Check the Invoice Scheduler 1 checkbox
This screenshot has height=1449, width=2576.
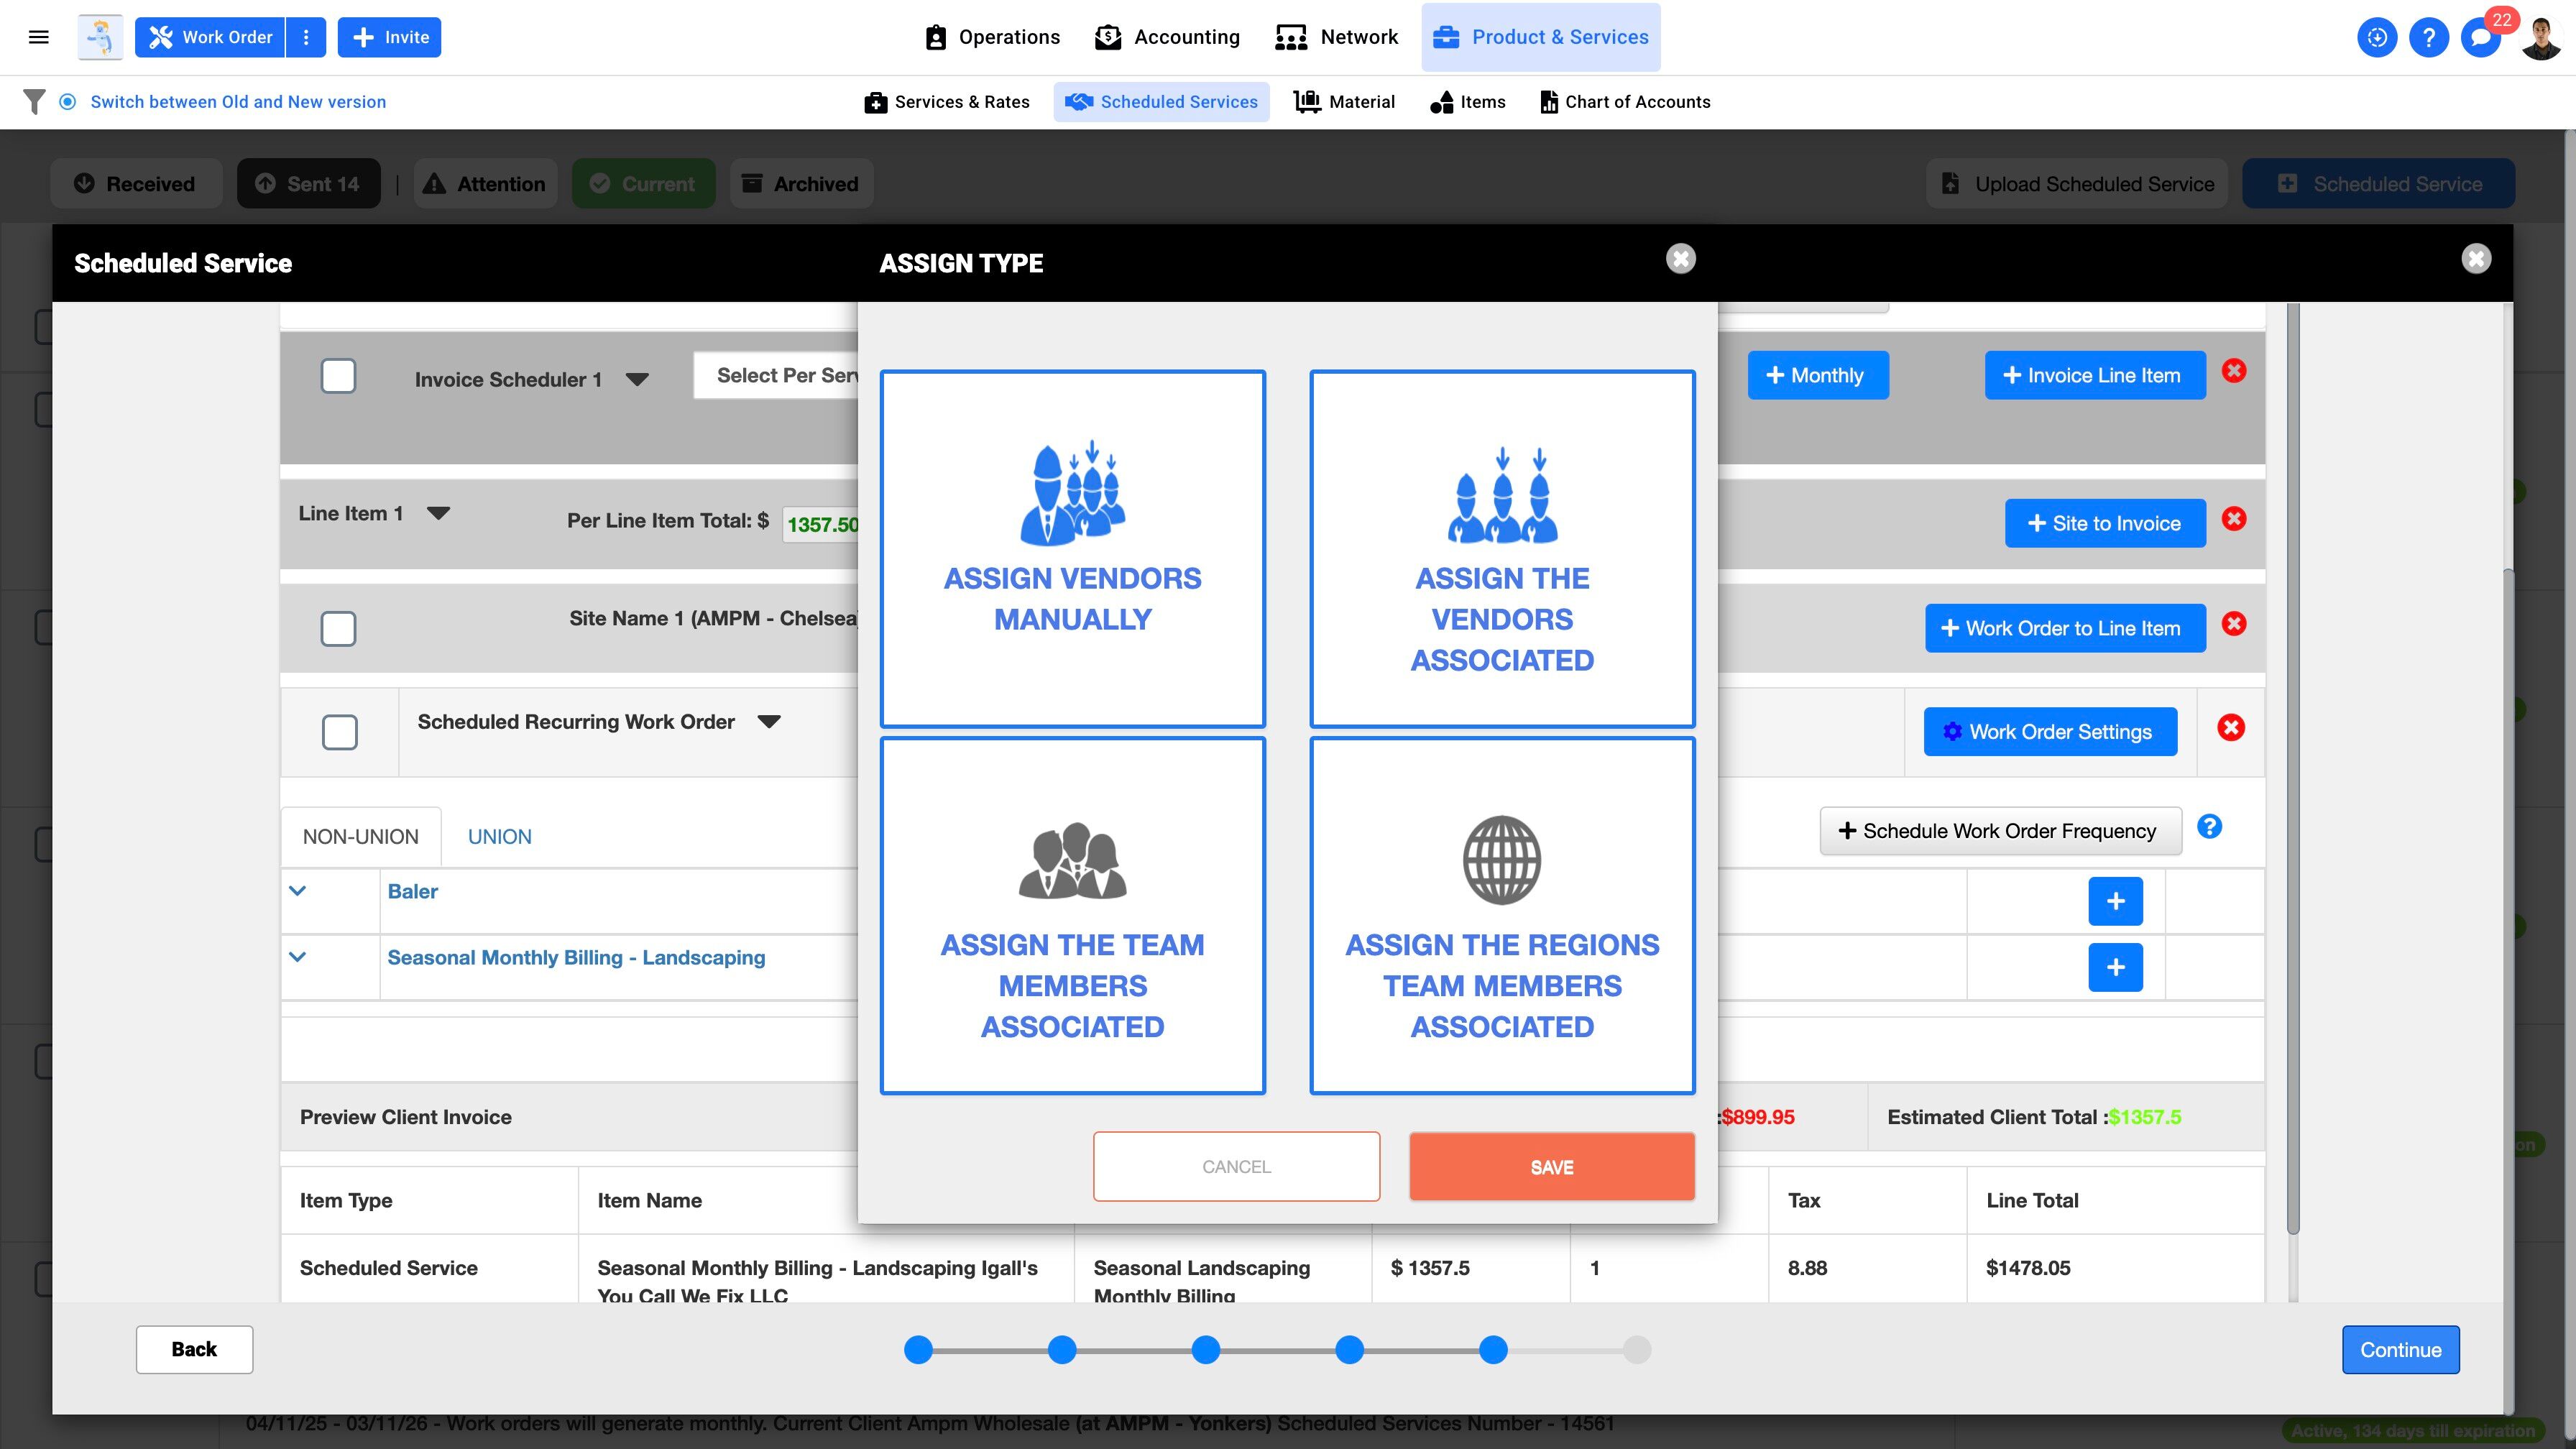pyautogui.click(x=338, y=377)
